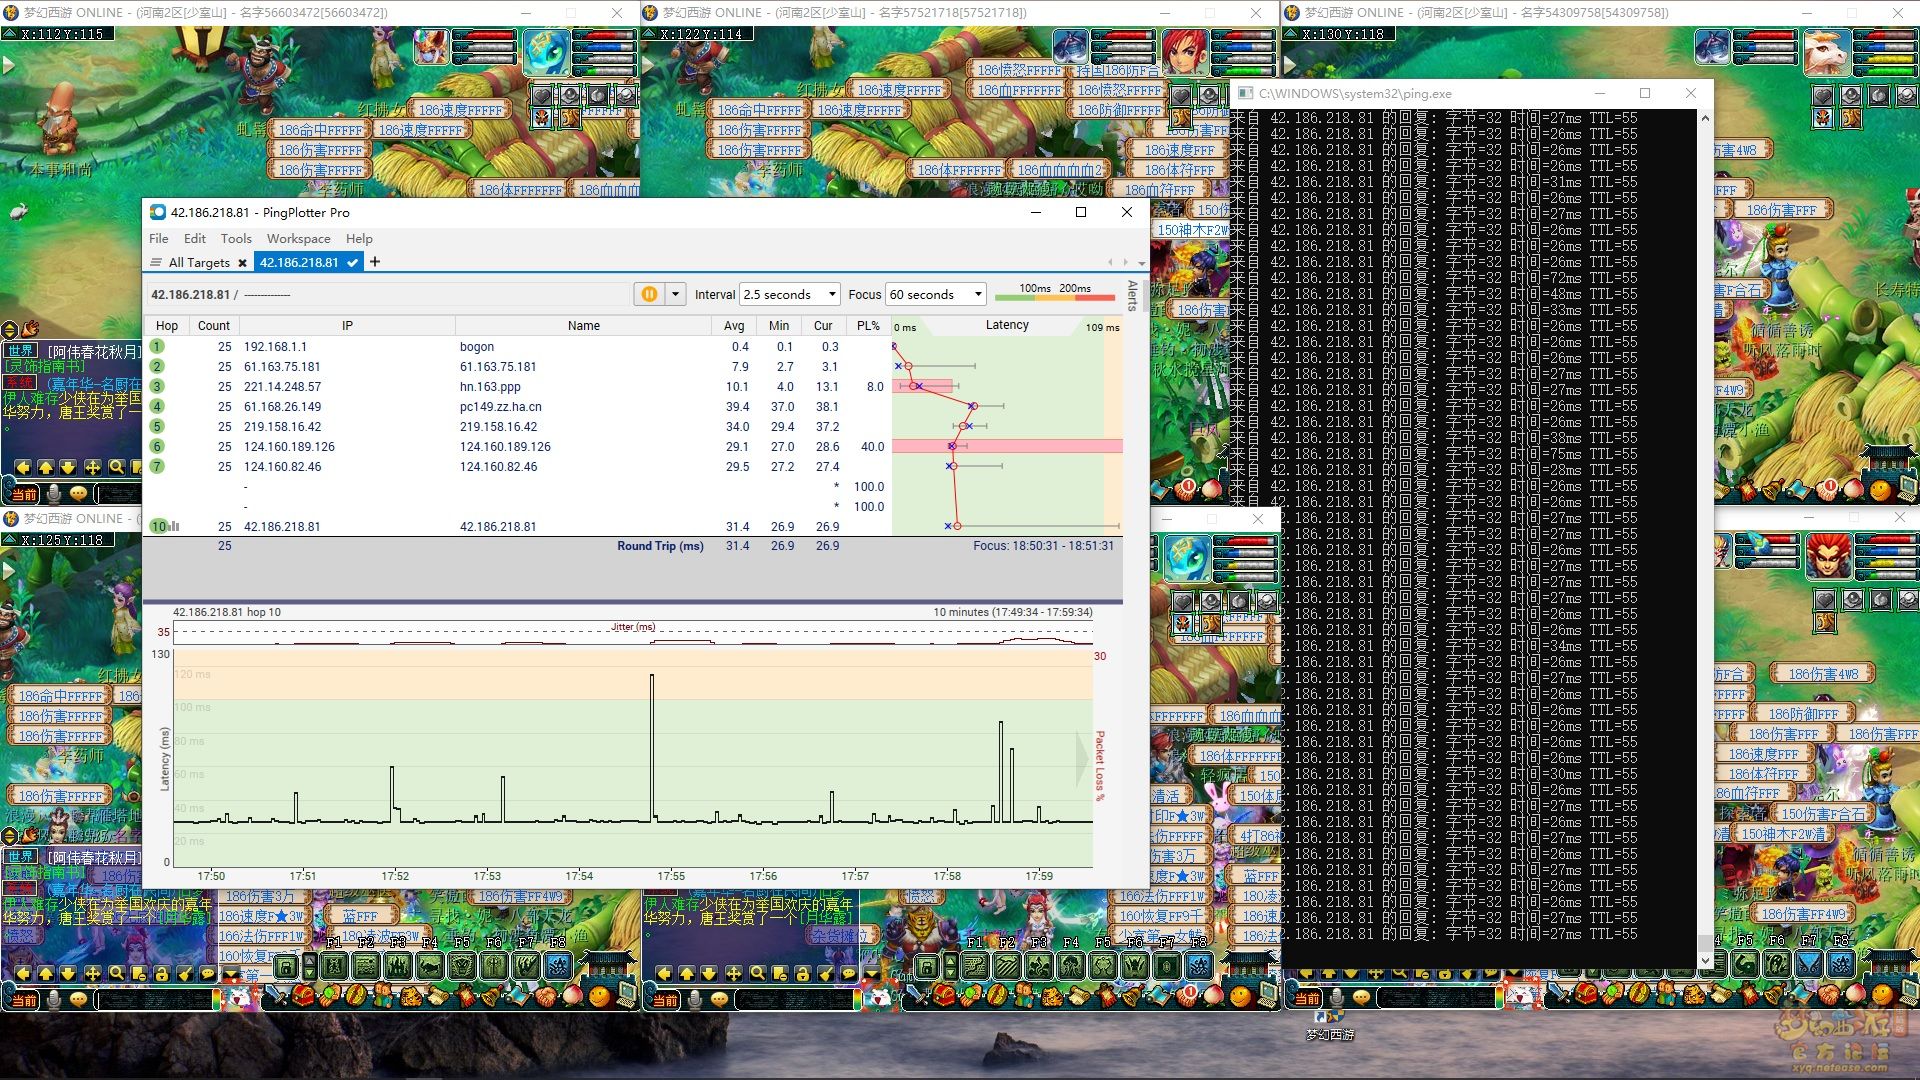Screen dimensions: 1920x1080
Task: Activate the F2 skill slot in bottom-middle game window
Action: [x=1007, y=966]
